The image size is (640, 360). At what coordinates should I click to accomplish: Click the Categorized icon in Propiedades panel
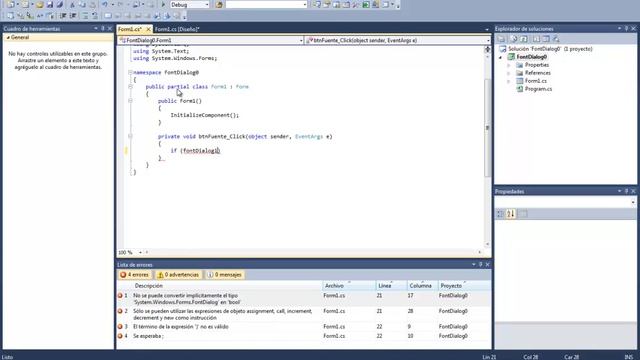pos(500,213)
